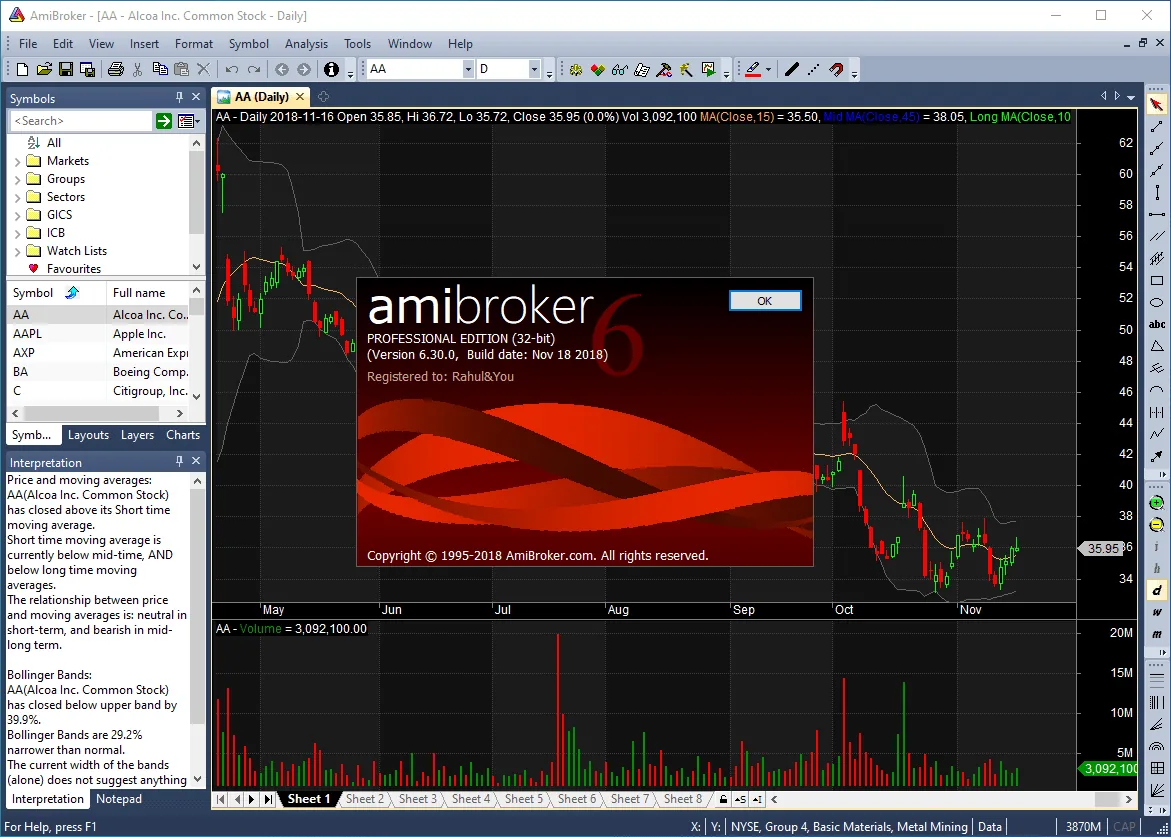Screen dimensions: 1171x837
Task: Select the AAPL row in symbol list
Action: (99, 334)
